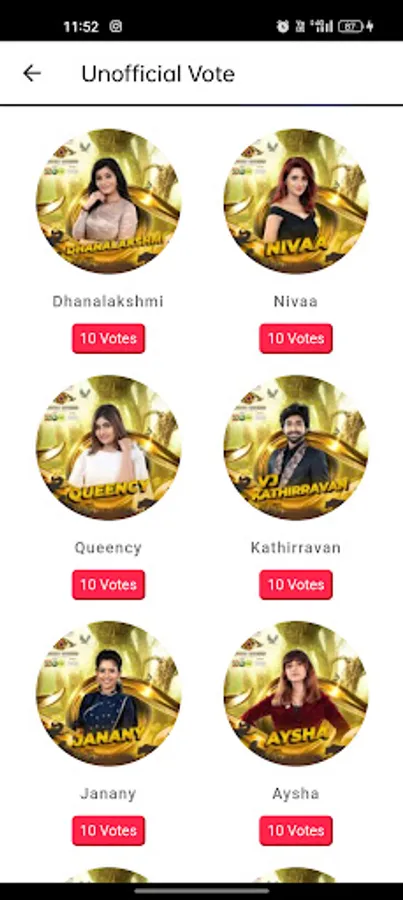Image resolution: width=403 pixels, height=900 pixels.
Task: Vote 10 Votes for Aysha
Action: click(296, 831)
